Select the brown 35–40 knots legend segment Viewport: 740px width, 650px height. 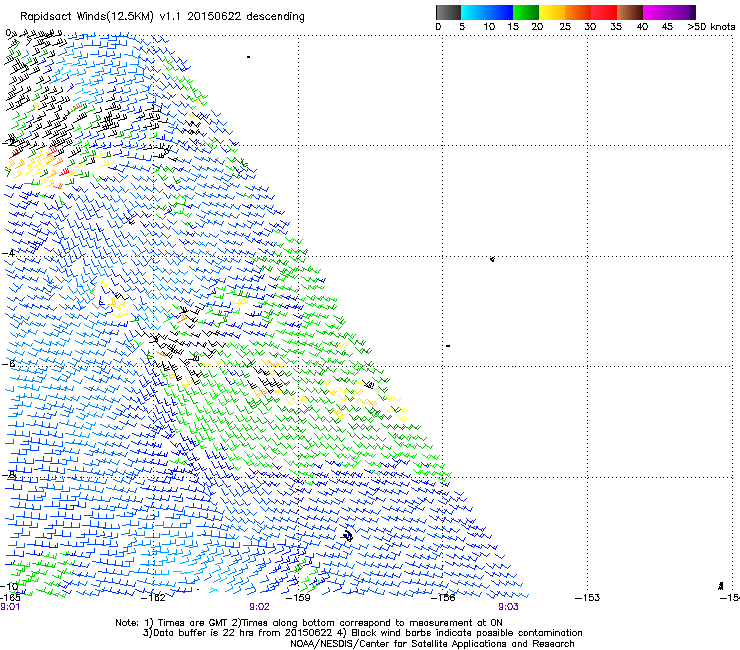tap(630, 12)
